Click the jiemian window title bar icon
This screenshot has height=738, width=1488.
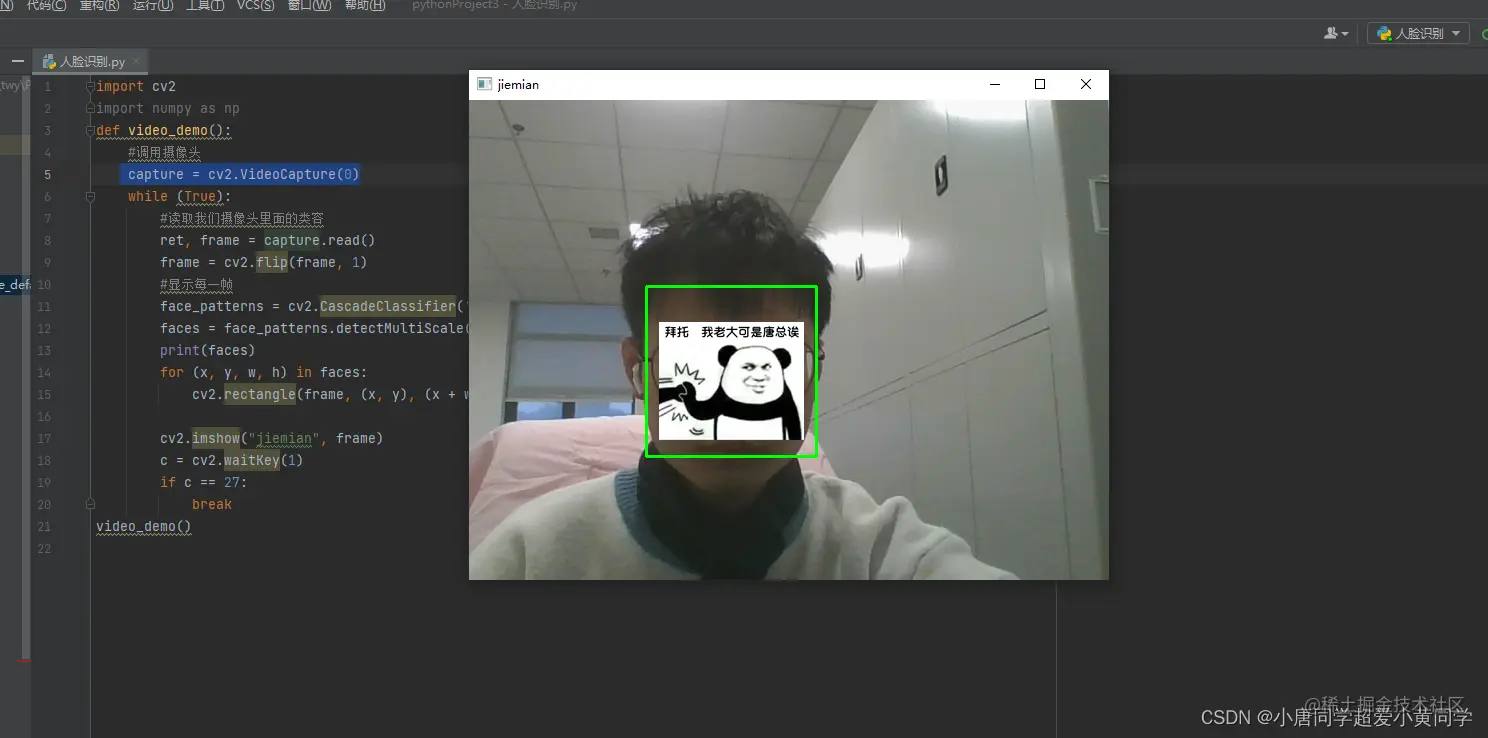pyautogui.click(x=483, y=84)
